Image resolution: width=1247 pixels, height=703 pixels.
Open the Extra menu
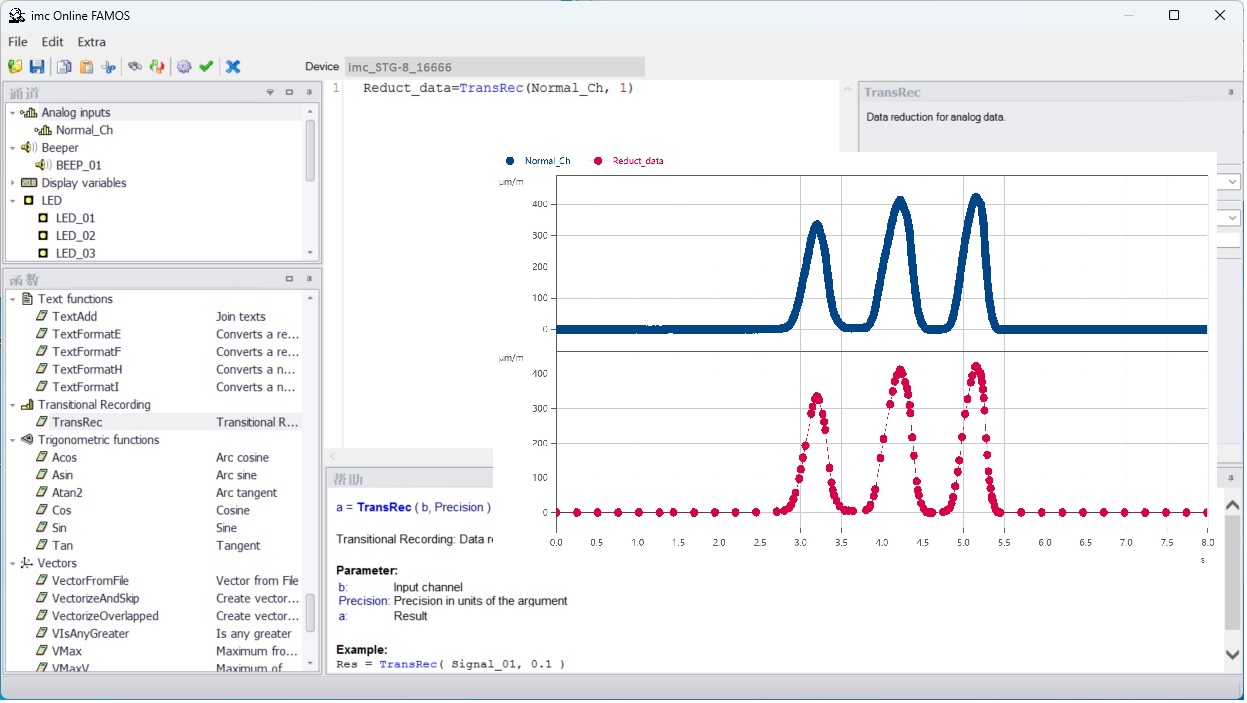(91, 42)
